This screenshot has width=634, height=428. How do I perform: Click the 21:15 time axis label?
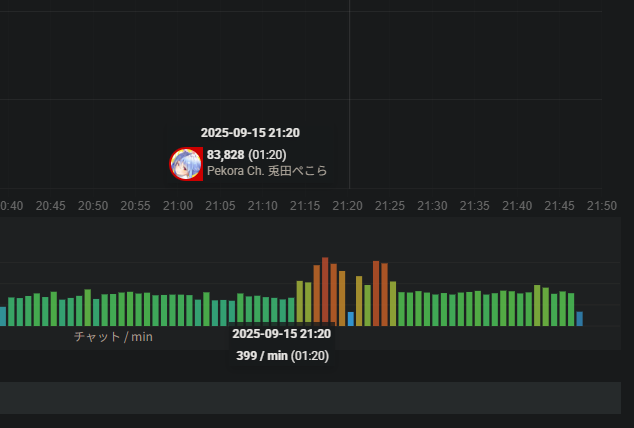pos(305,206)
